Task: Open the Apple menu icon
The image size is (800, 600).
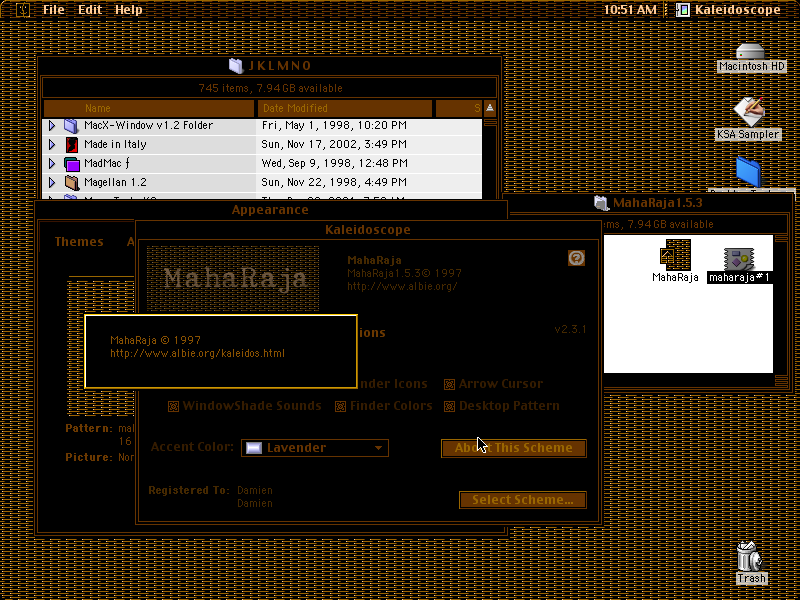Action: (x=22, y=10)
